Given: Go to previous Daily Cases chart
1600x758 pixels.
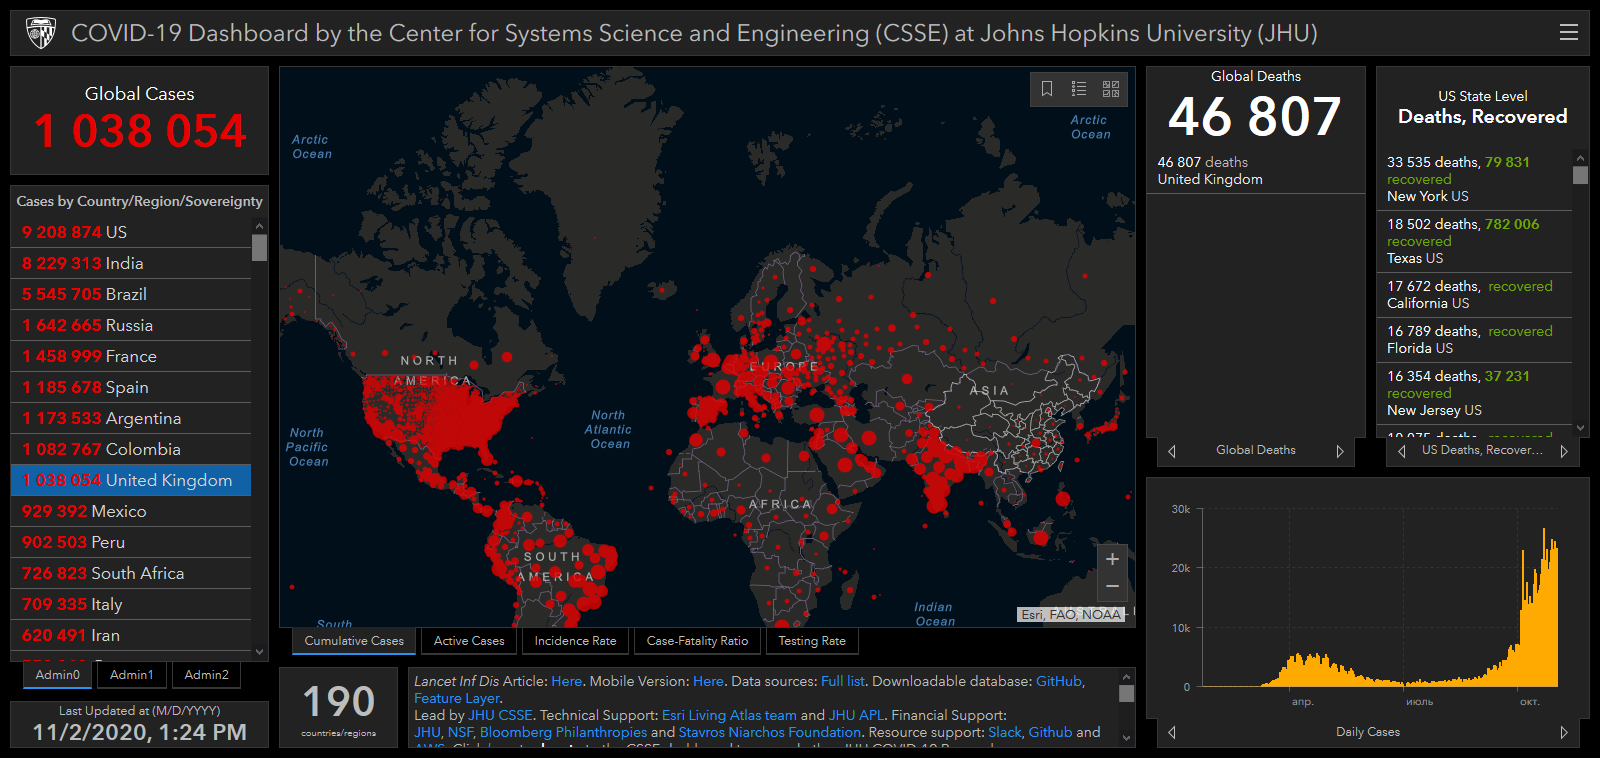Looking at the screenshot, I should point(1172,732).
